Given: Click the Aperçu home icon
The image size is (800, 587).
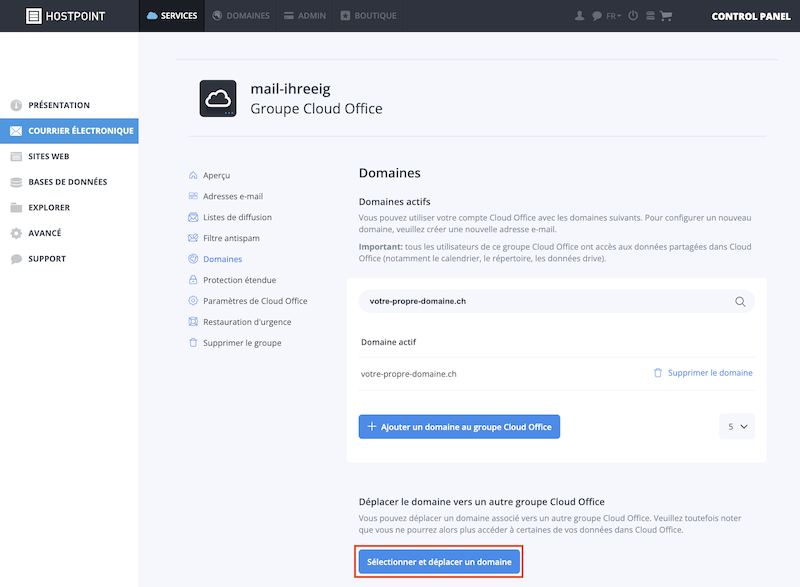Looking at the screenshot, I should coord(193,175).
